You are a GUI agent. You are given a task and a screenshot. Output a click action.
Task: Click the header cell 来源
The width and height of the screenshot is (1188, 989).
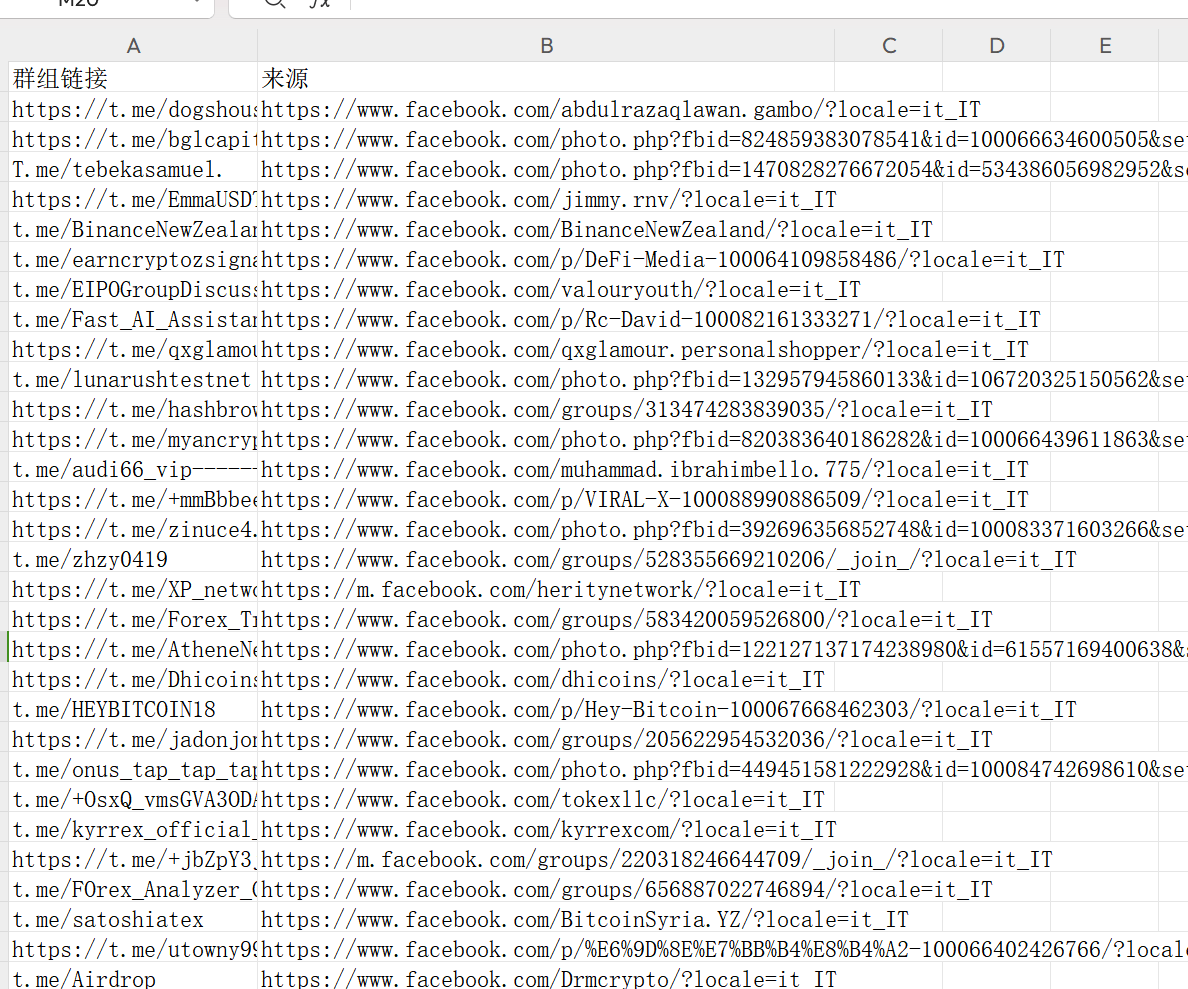(x=546, y=78)
